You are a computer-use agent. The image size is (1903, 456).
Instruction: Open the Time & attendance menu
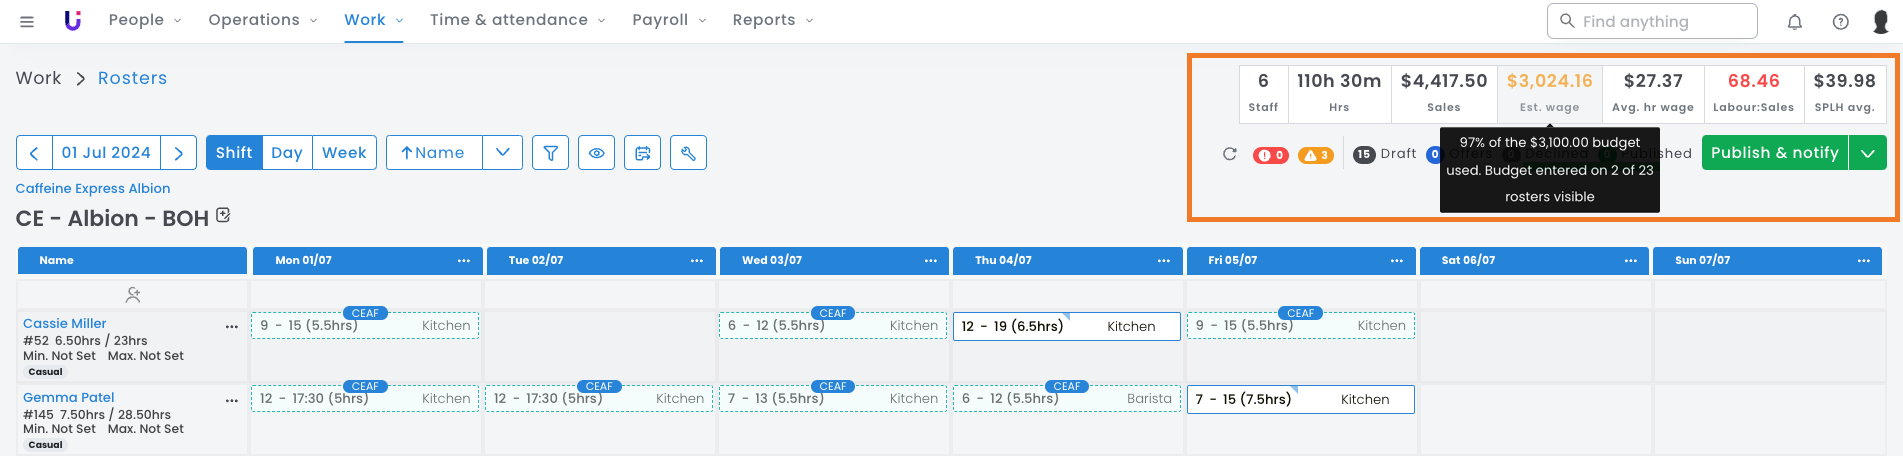[x=517, y=20]
